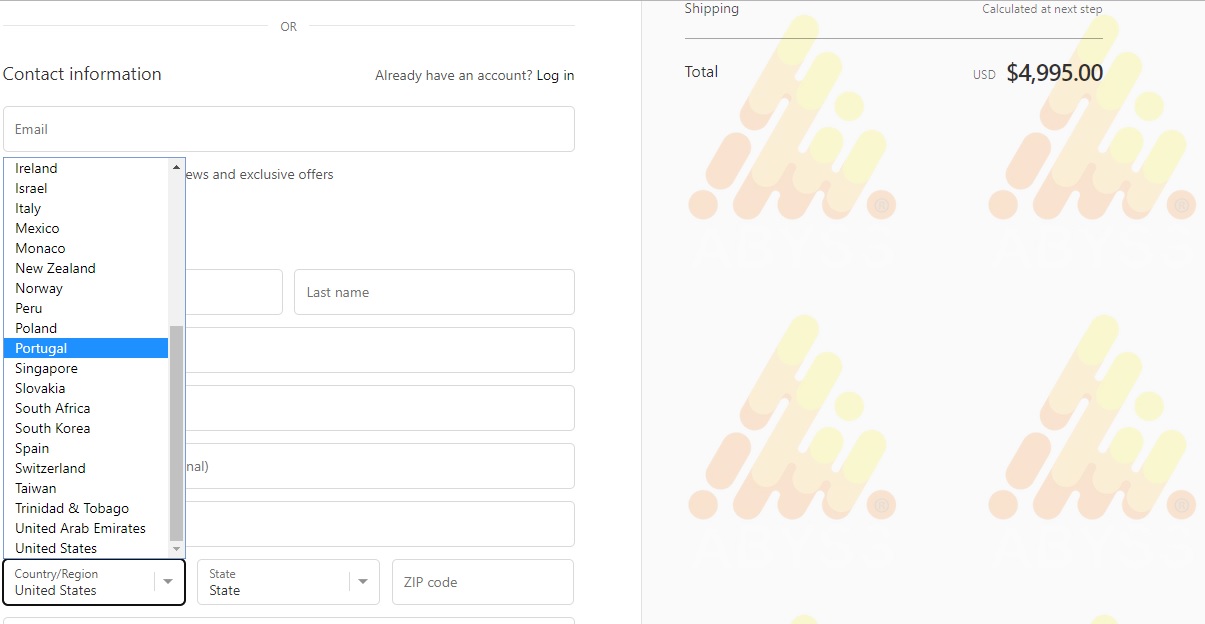
Task: Open the Log in link
Action: pos(555,75)
